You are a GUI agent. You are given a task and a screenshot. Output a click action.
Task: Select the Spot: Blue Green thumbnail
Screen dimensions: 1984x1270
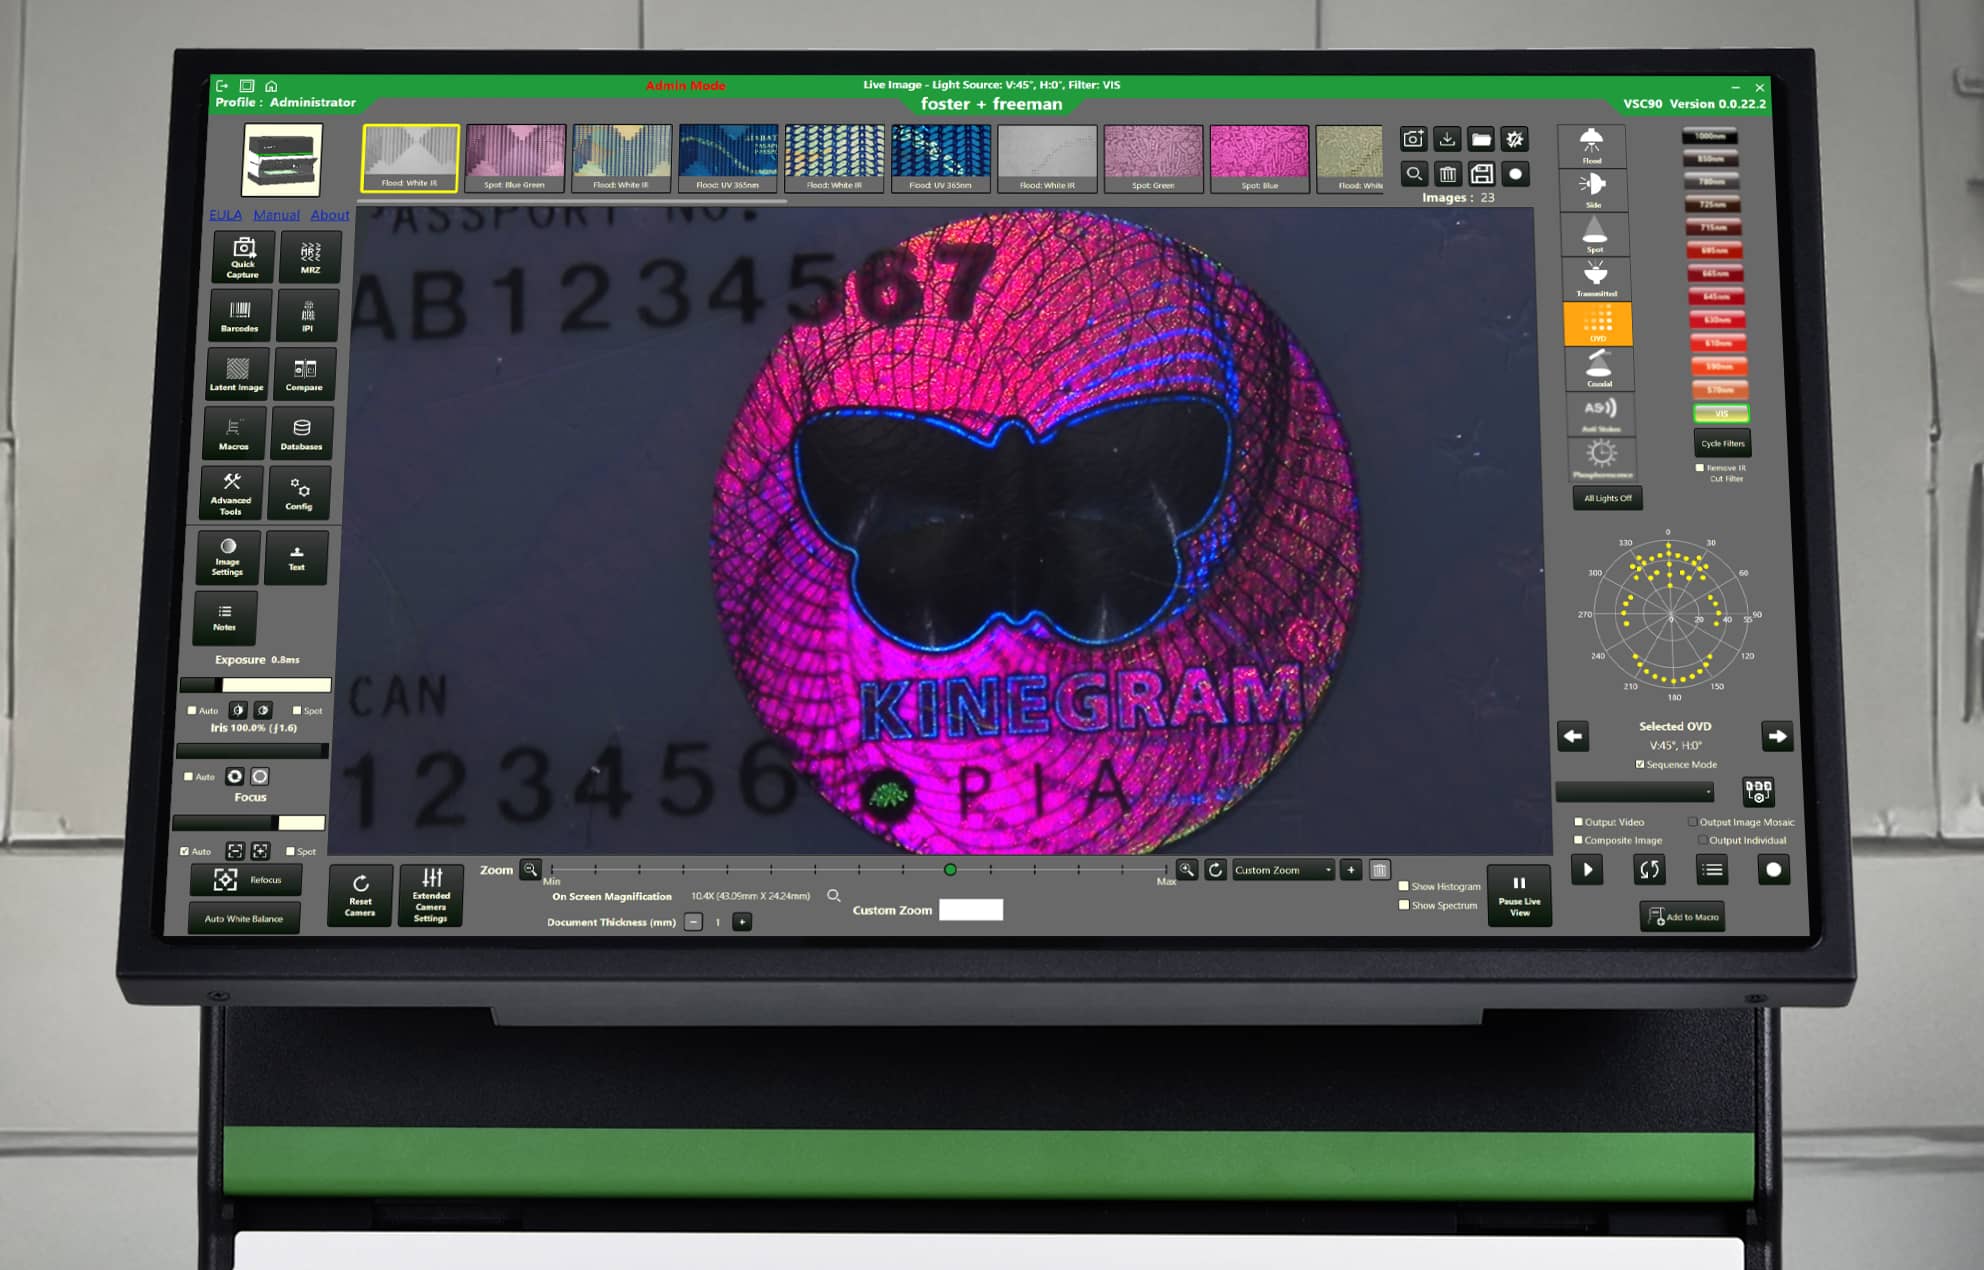point(516,157)
